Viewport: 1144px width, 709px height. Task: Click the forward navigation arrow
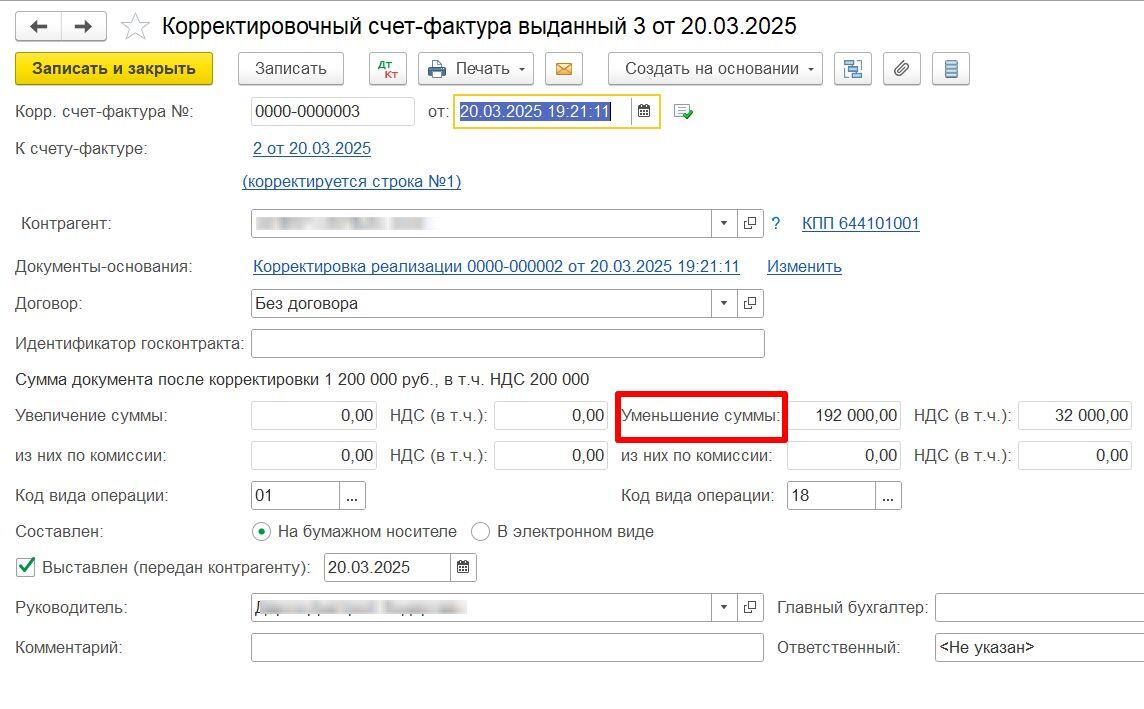(84, 27)
